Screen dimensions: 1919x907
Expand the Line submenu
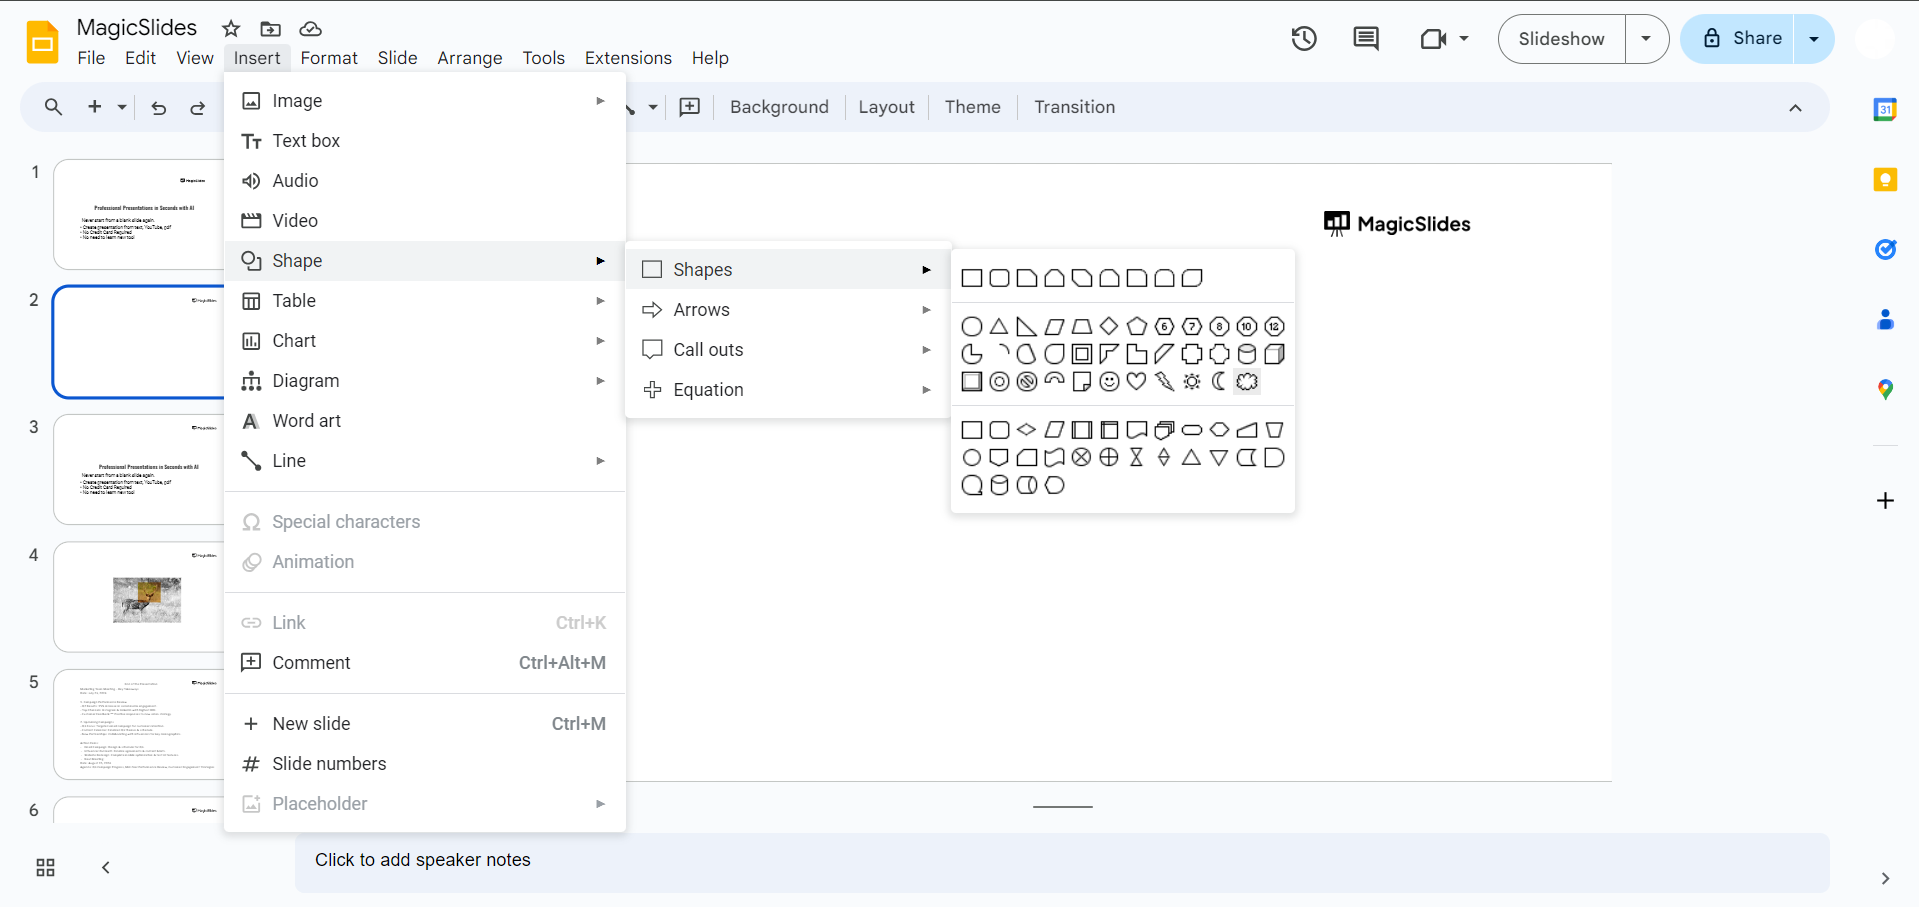425,461
